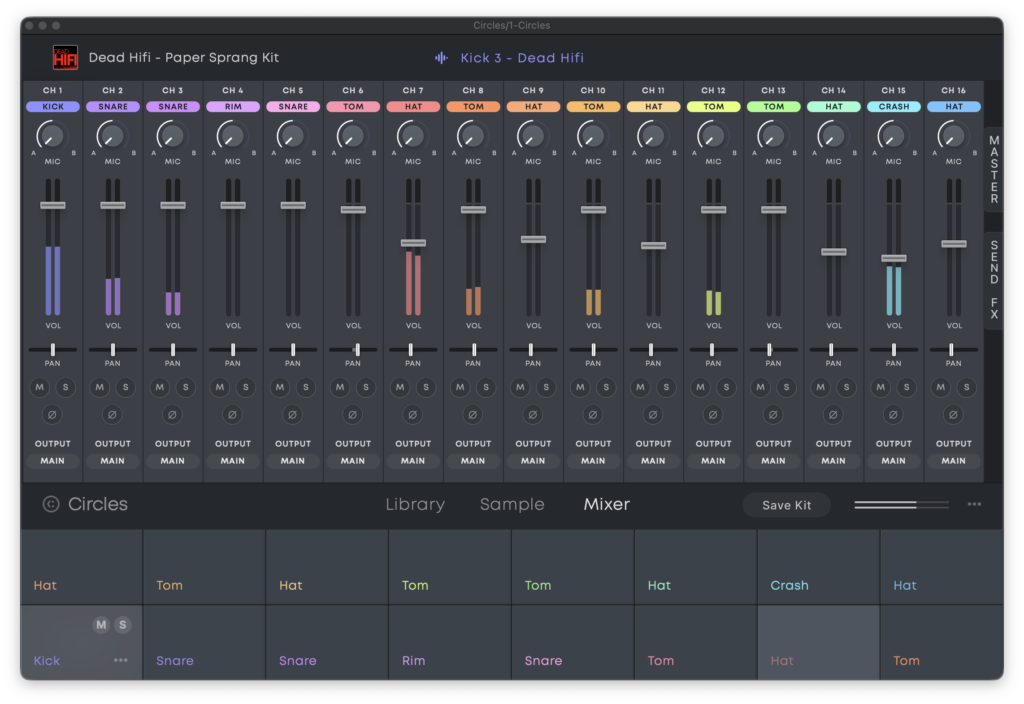Invert phase on CH 5
This screenshot has height=704, width=1024.
(293, 415)
